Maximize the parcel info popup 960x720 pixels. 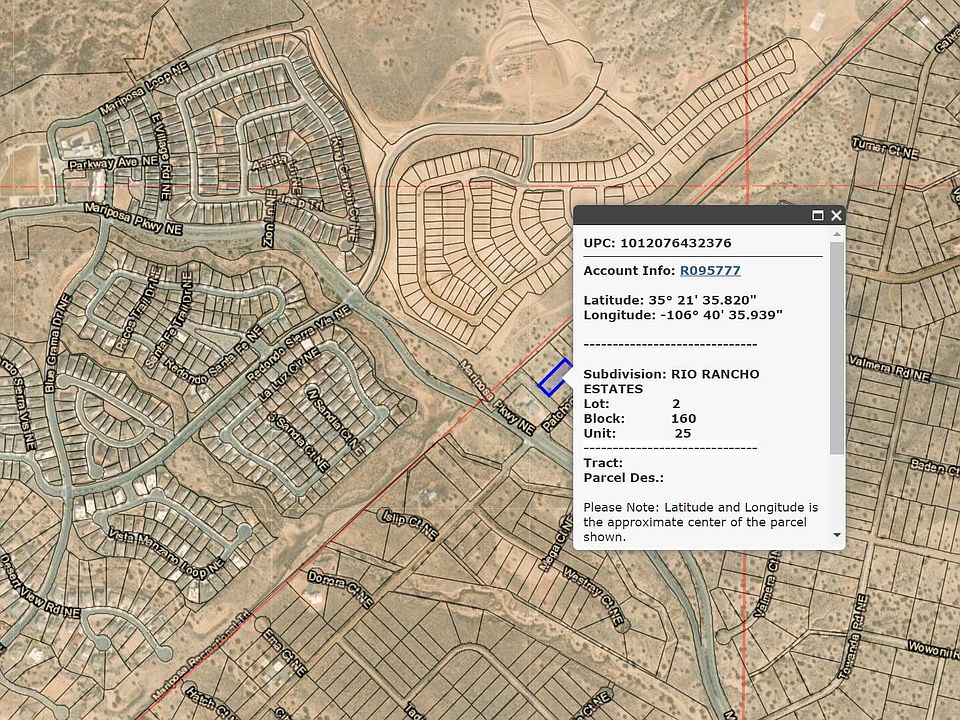tap(817, 216)
